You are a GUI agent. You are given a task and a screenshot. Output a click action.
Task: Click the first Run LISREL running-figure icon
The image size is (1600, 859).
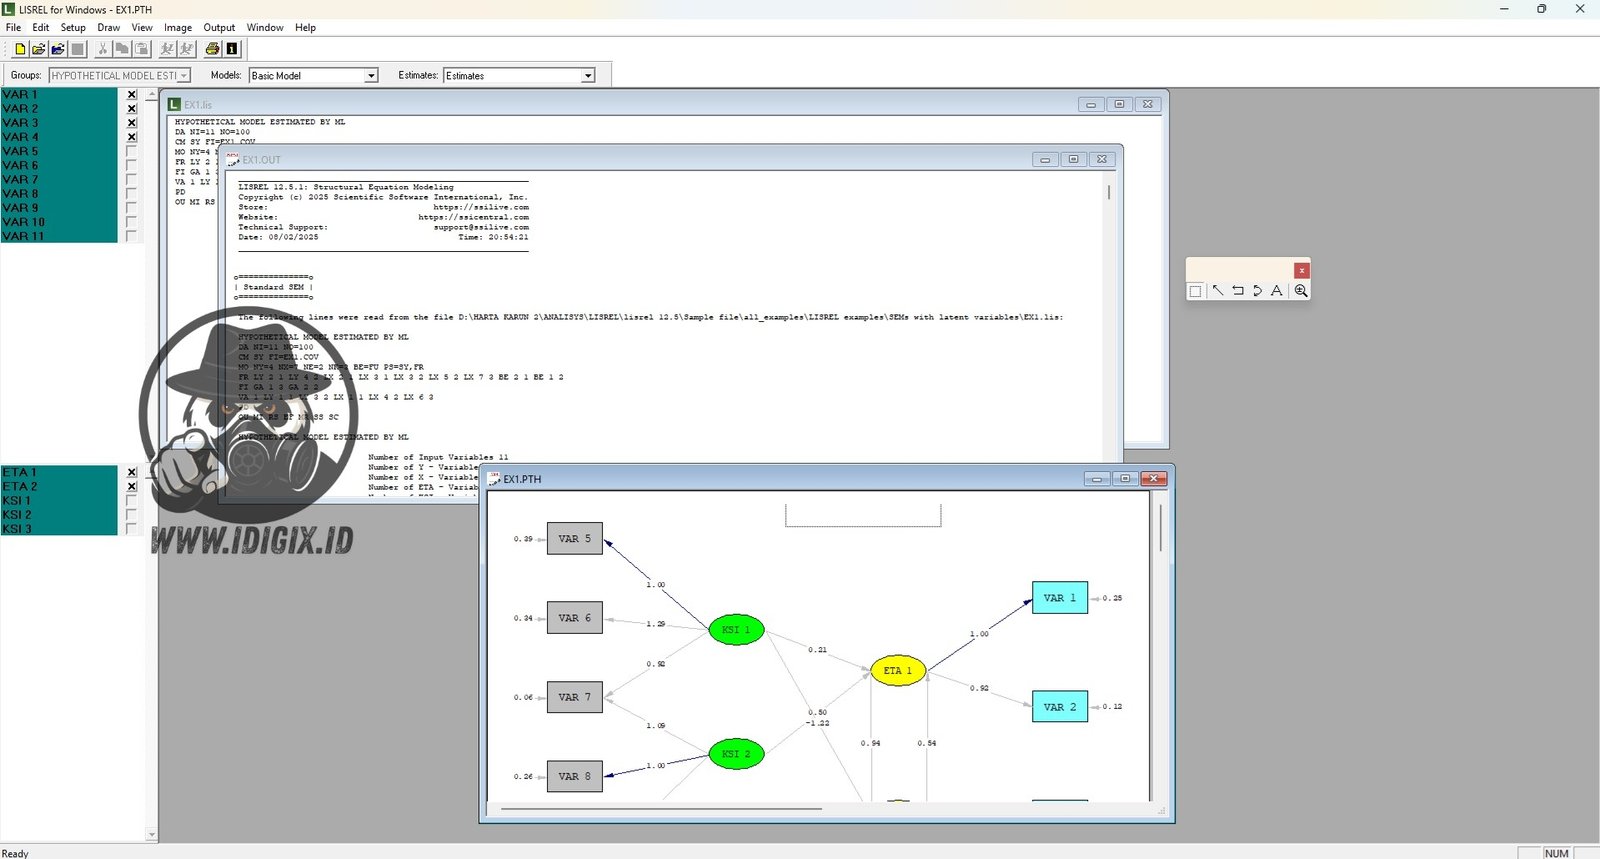[167, 49]
